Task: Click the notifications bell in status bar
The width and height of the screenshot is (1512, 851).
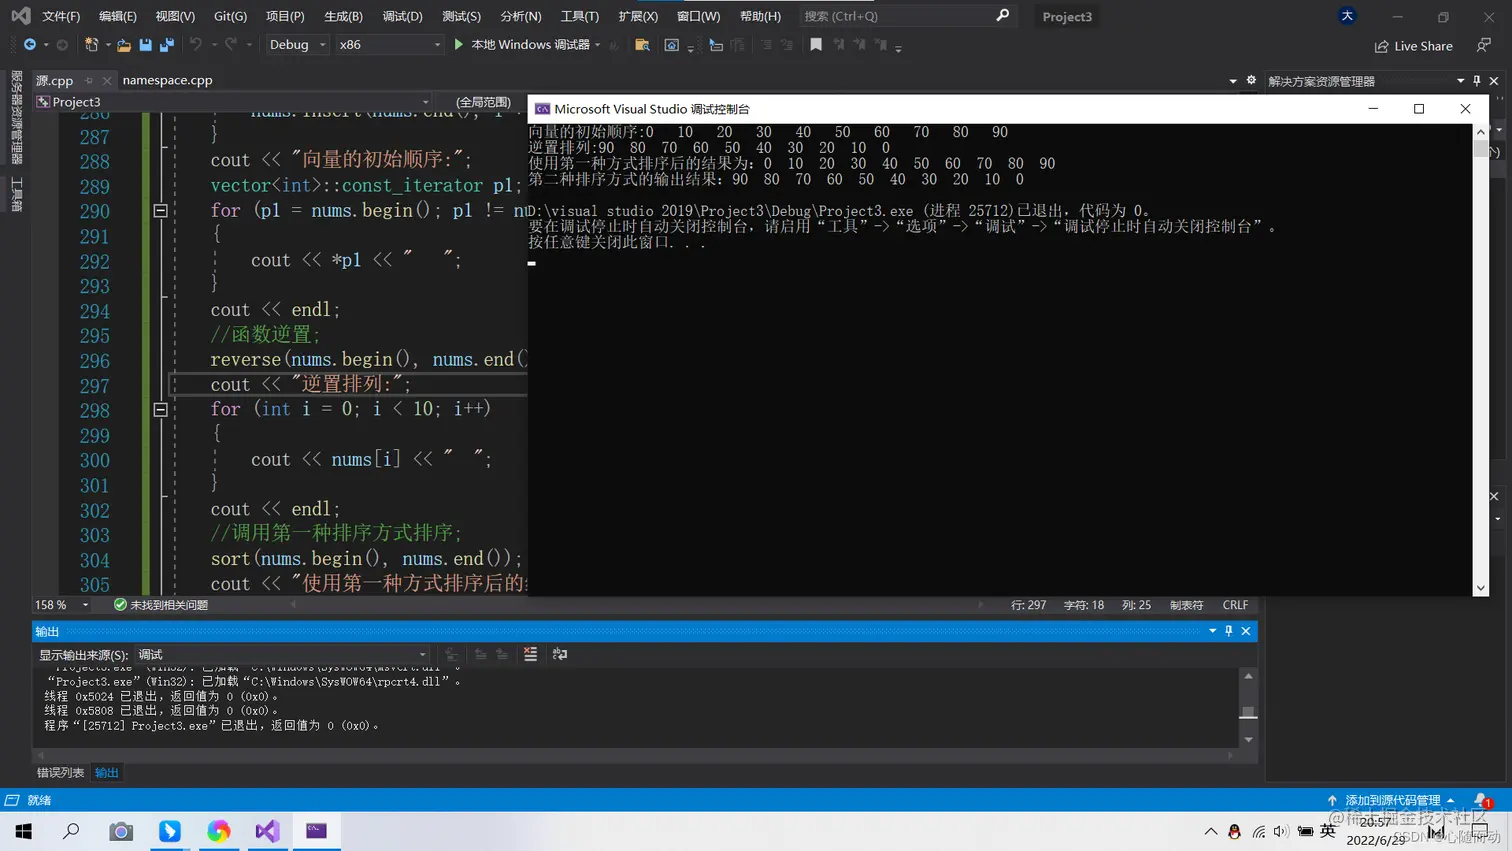Action: [x=1481, y=800]
